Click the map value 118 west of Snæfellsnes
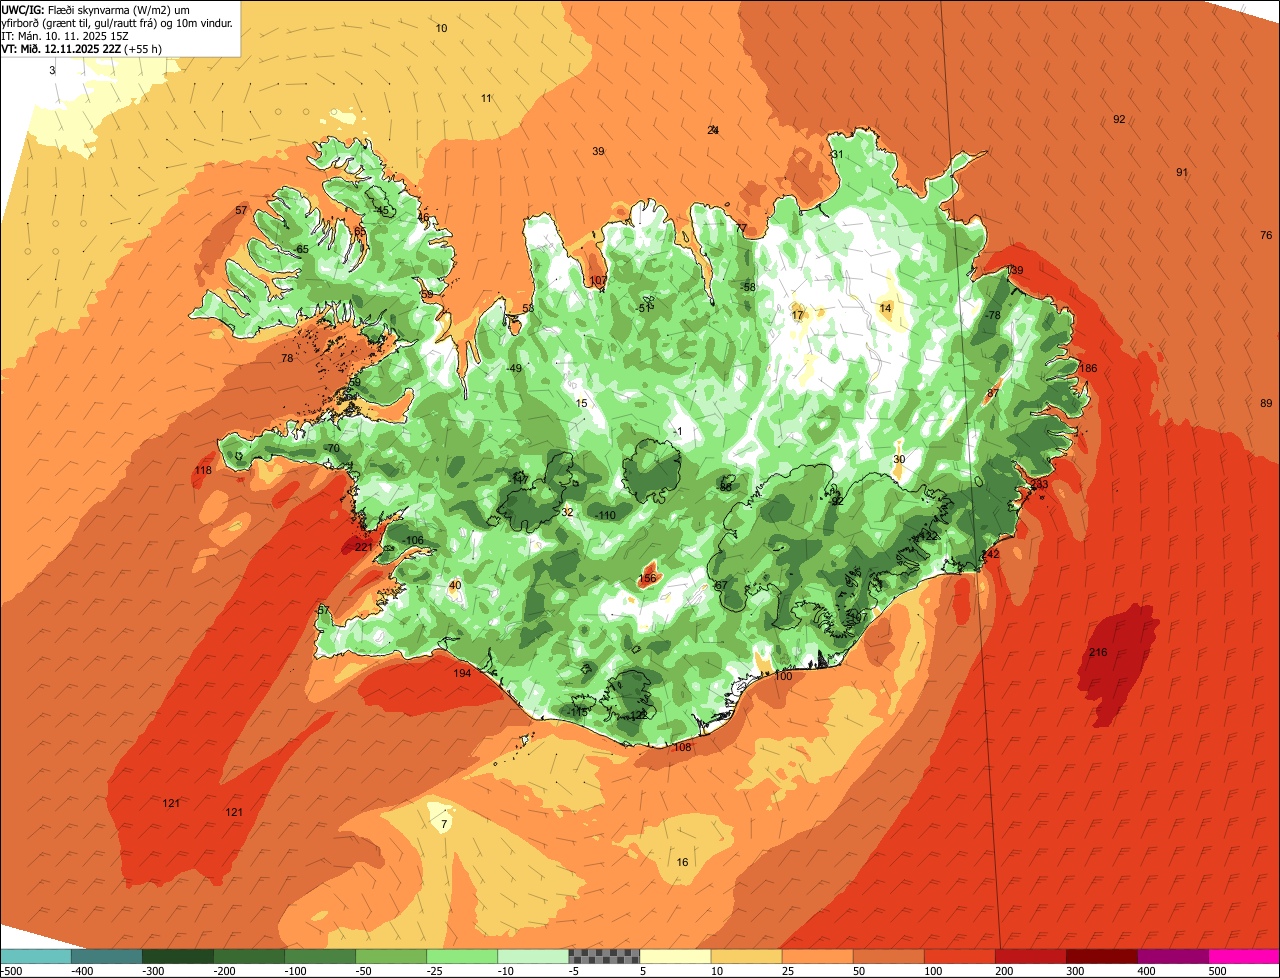The image size is (1280, 978). point(203,471)
